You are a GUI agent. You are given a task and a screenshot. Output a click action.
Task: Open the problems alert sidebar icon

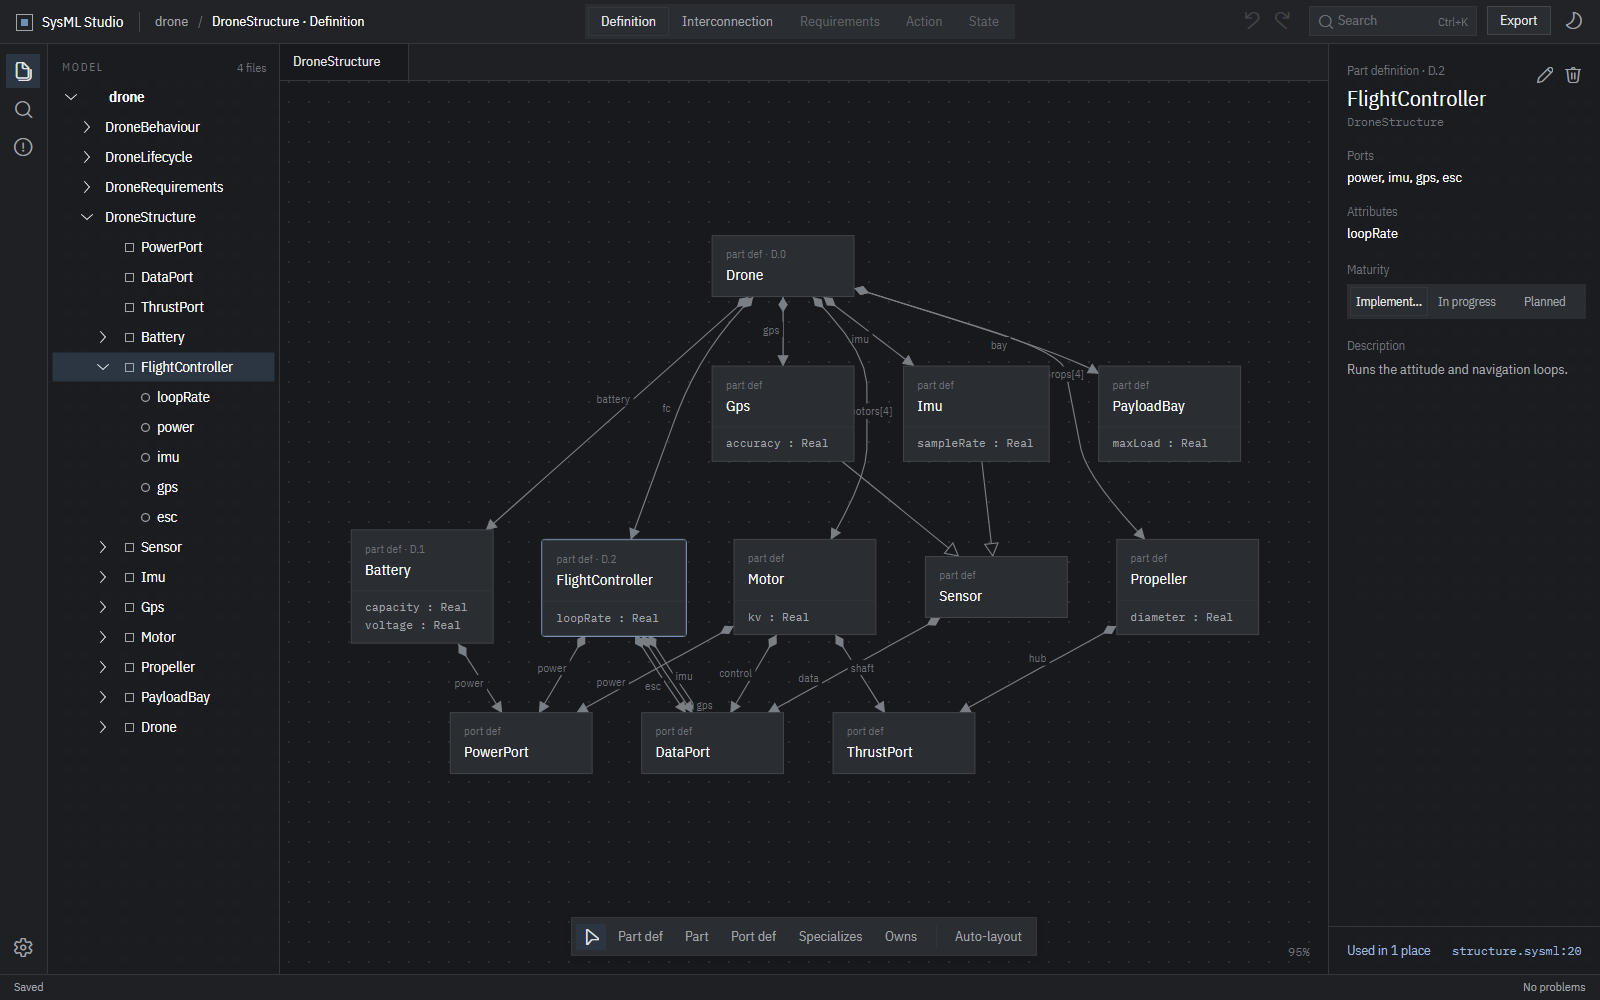coord(23,147)
